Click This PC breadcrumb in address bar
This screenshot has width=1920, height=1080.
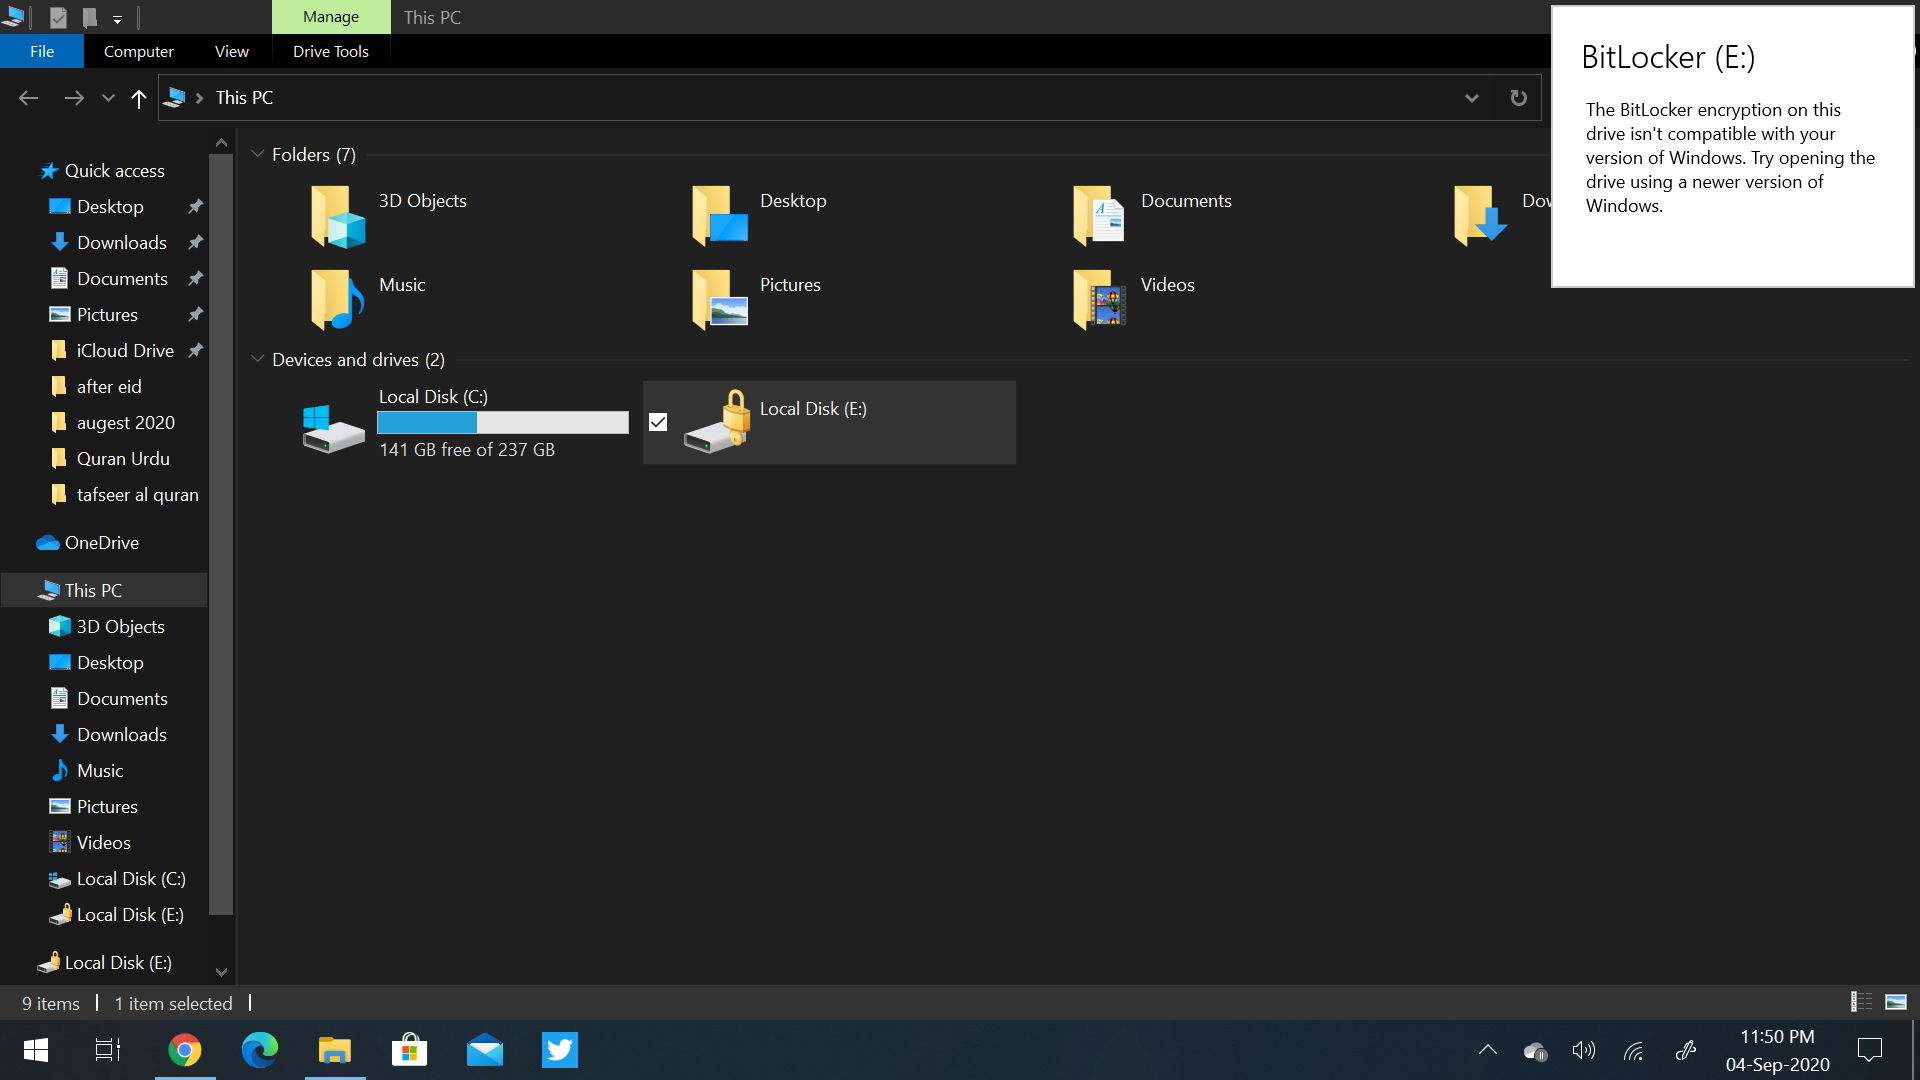[x=244, y=98]
